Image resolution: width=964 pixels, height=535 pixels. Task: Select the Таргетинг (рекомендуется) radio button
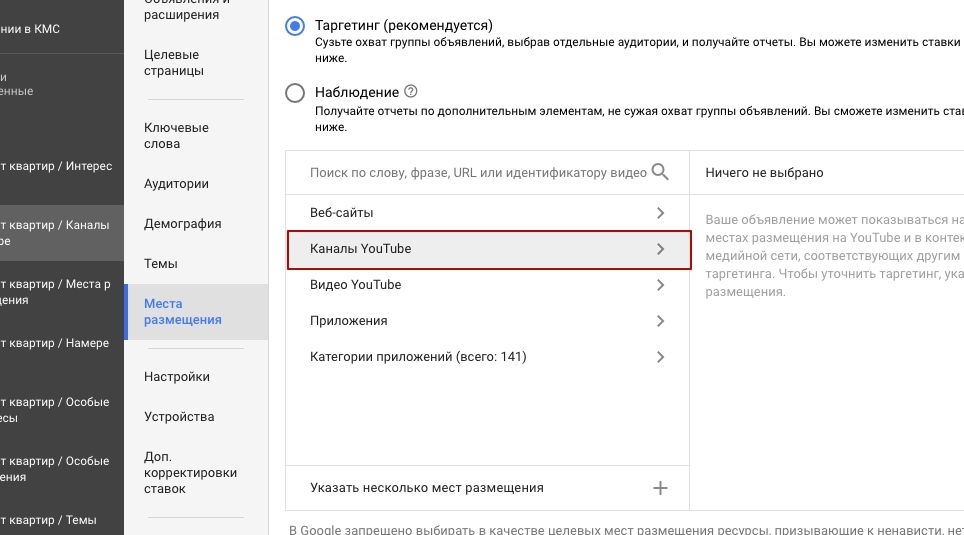[295, 26]
